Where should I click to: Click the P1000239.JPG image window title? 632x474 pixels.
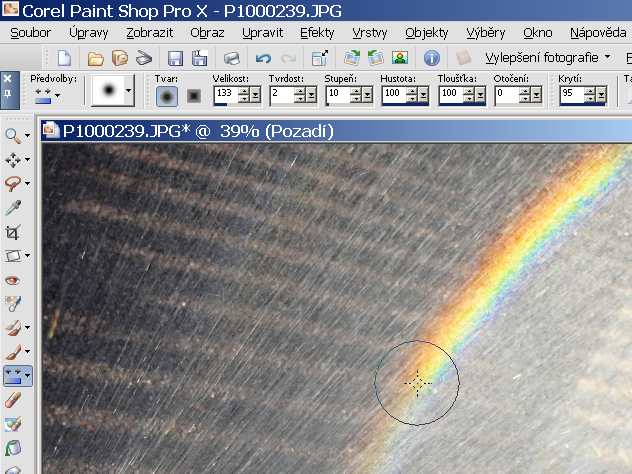[198, 131]
